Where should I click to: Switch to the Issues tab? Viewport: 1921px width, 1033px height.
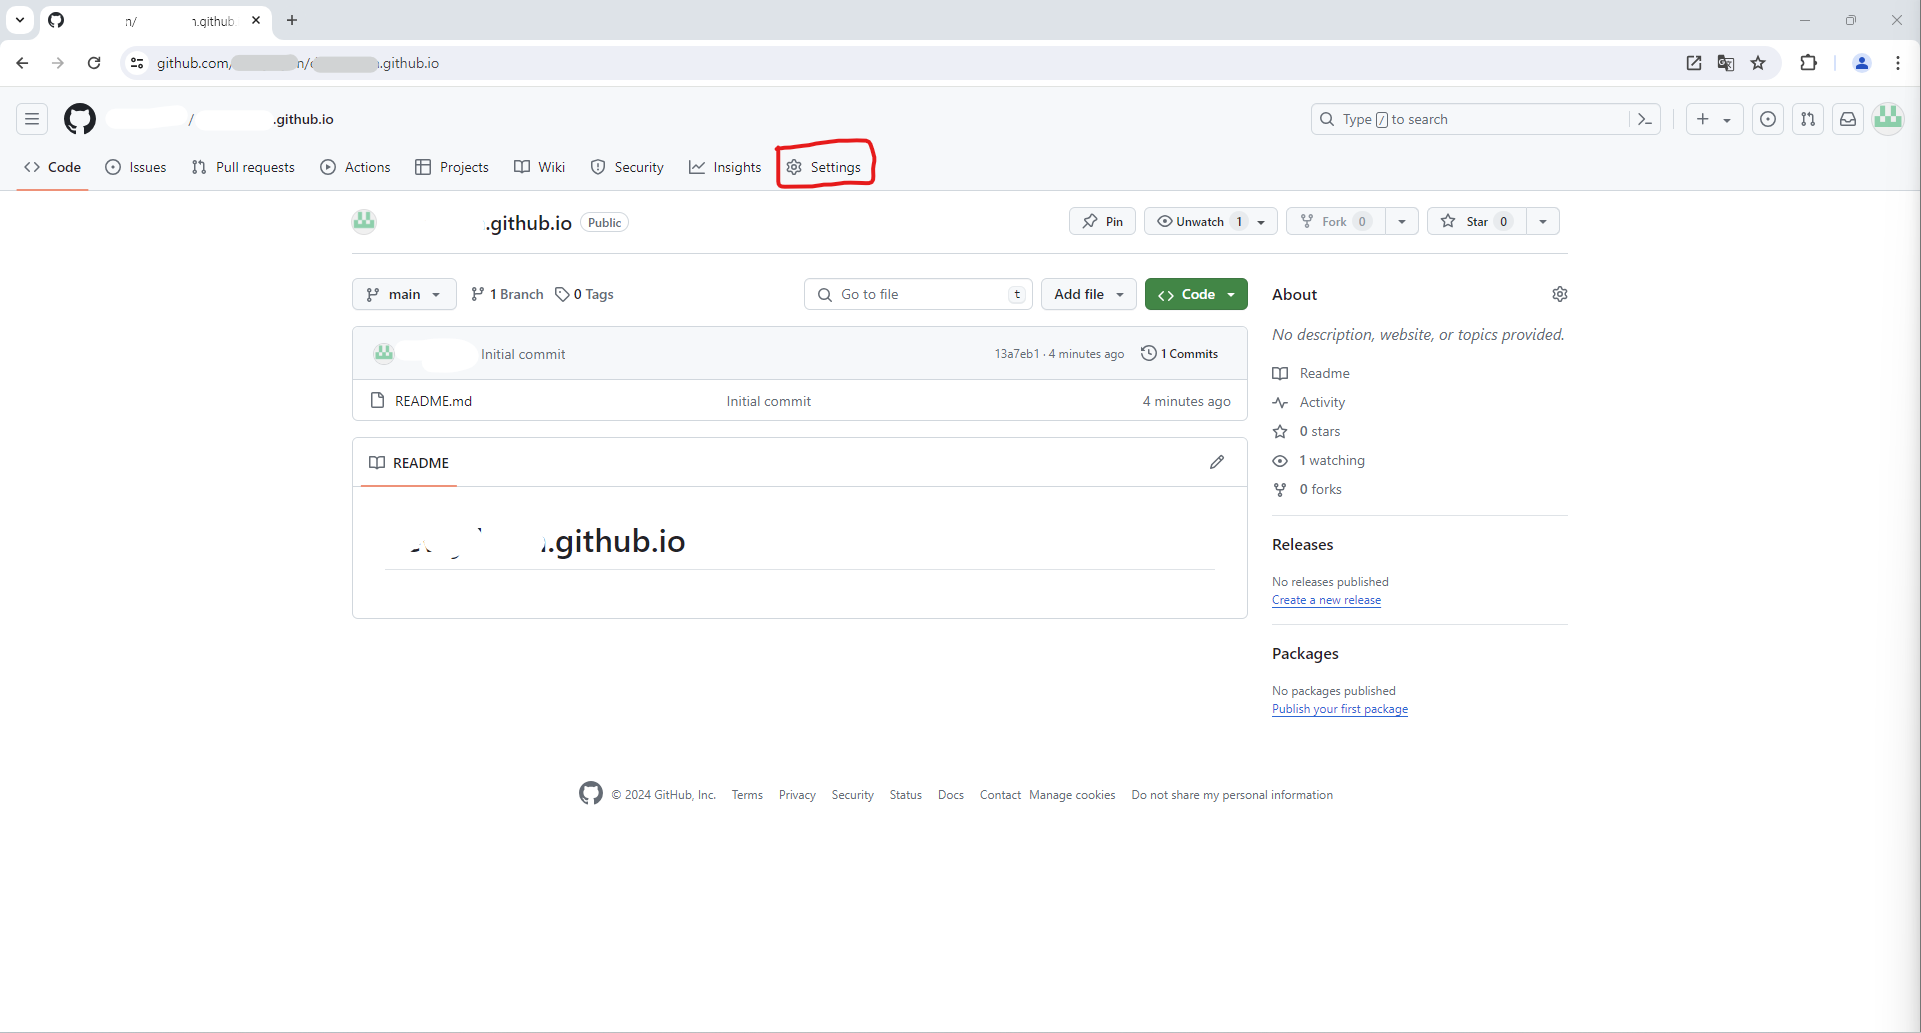(136, 167)
